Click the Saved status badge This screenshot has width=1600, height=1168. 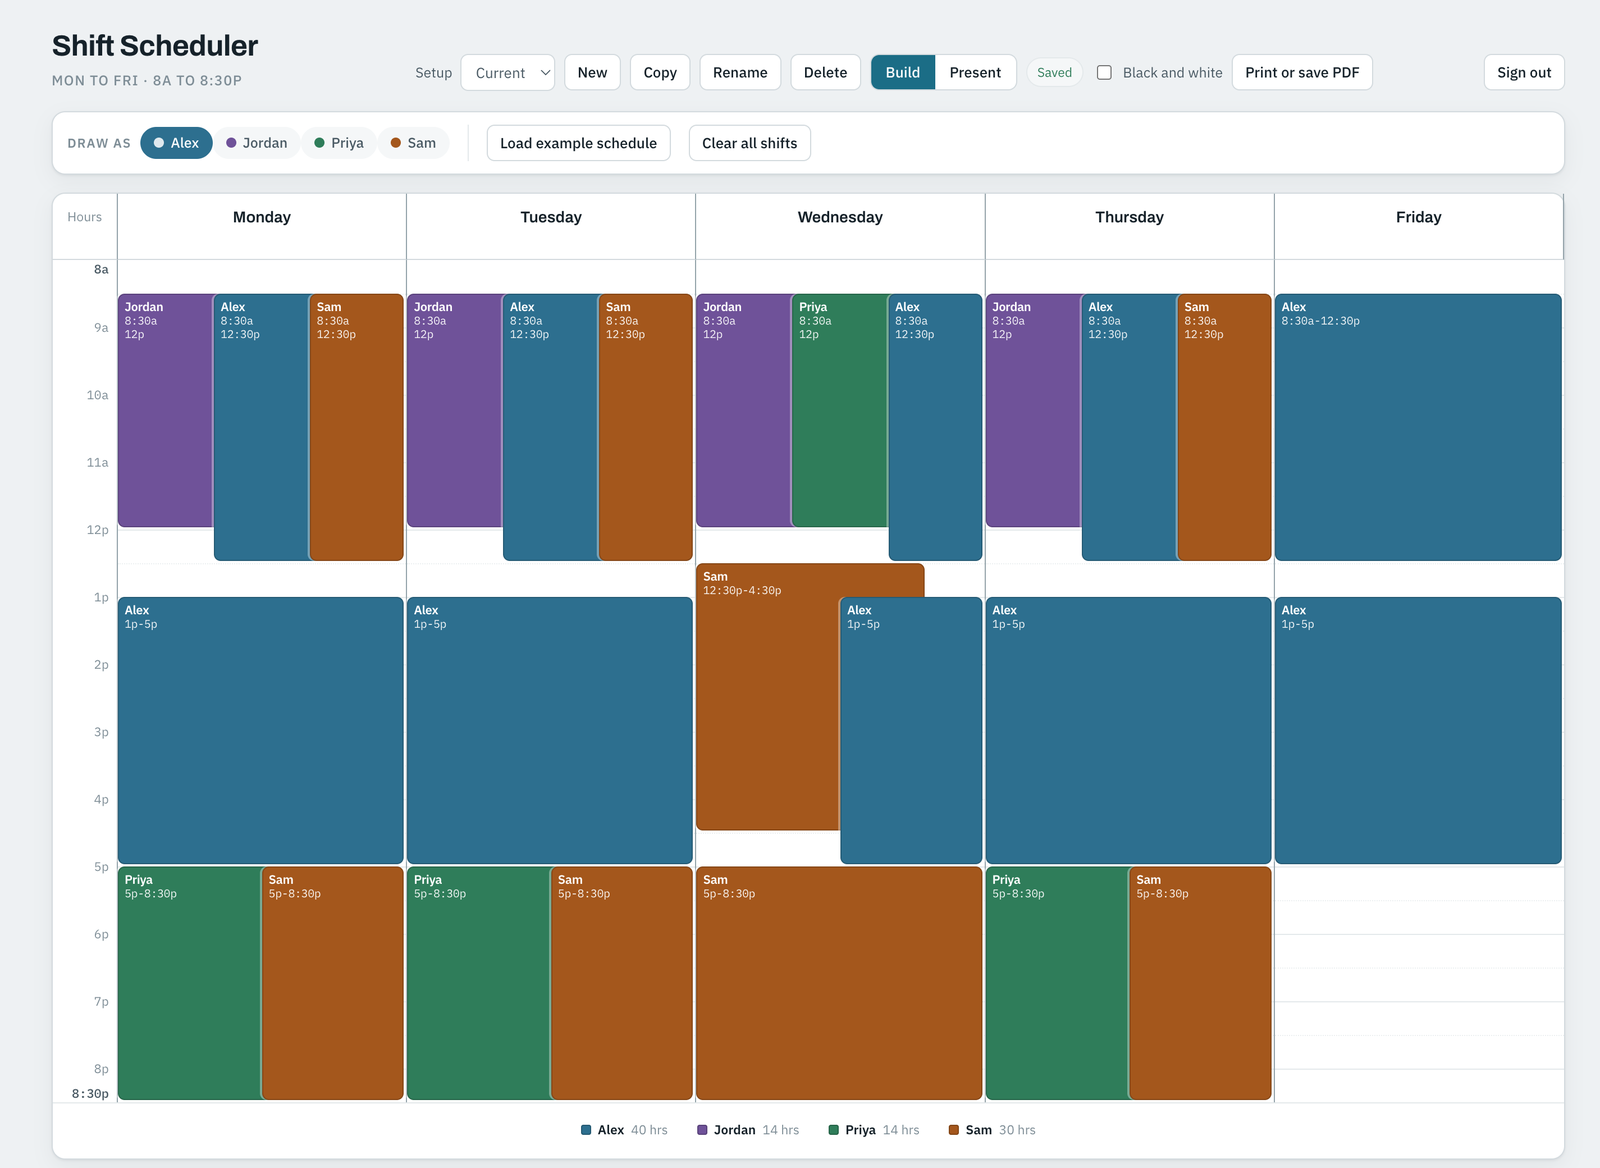[x=1054, y=72]
